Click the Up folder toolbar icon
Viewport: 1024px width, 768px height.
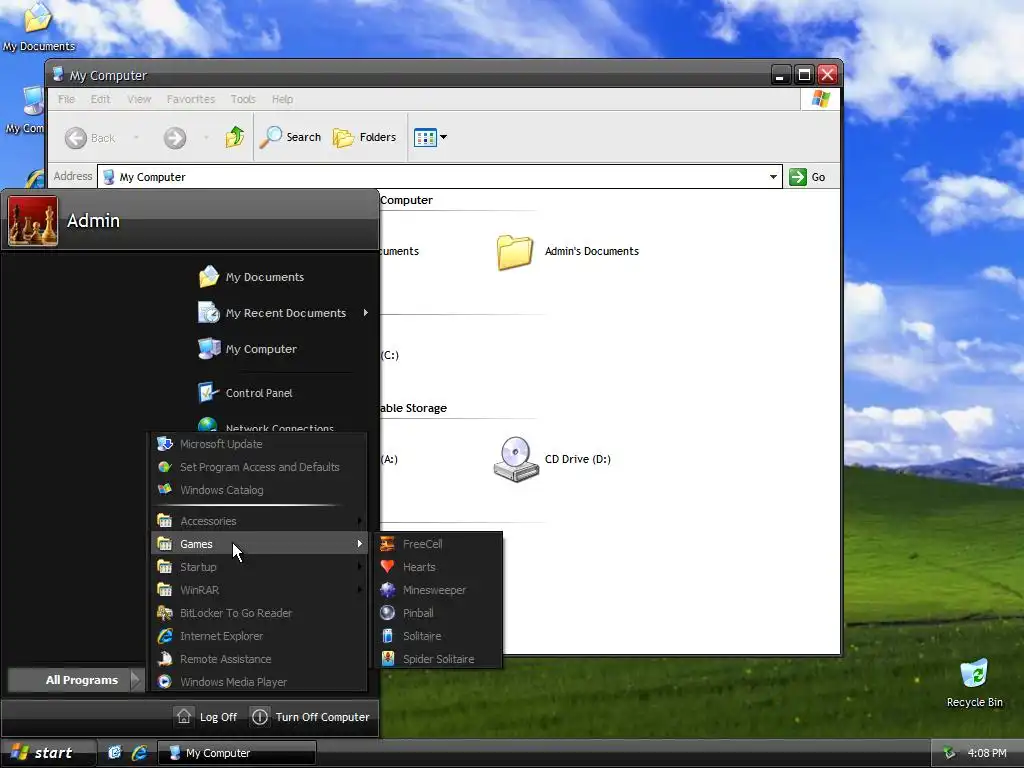[x=234, y=137]
